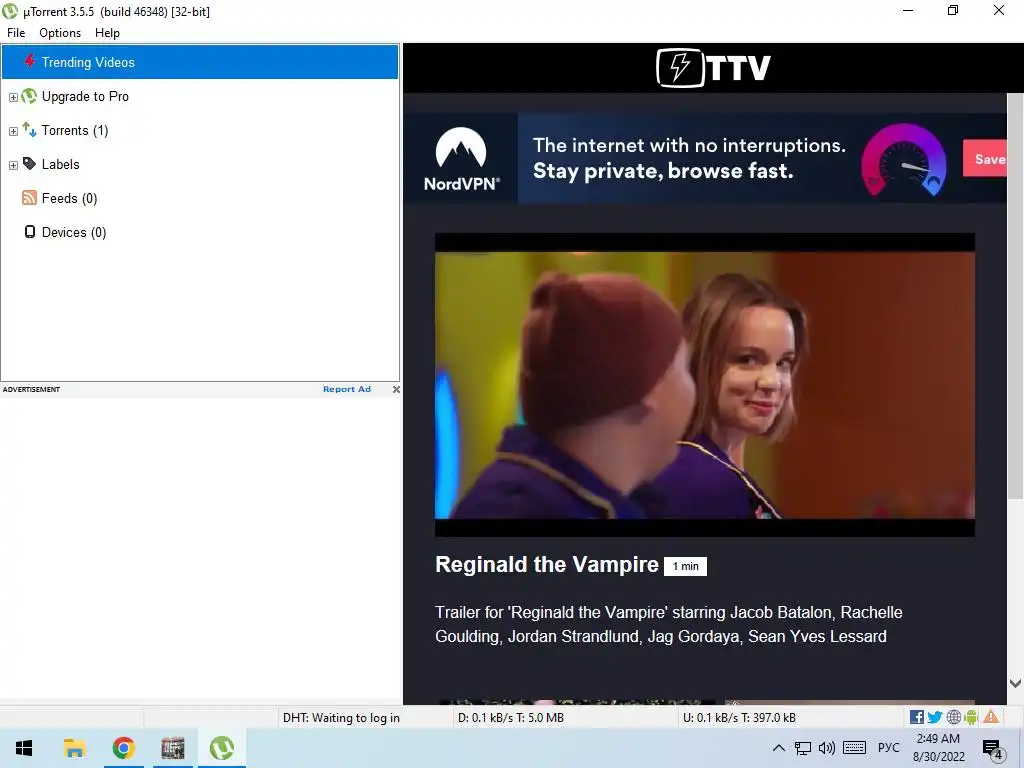Click the NordVPN logo in the banner
The width and height of the screenshot is (1024, 768).
pos(461,159)
